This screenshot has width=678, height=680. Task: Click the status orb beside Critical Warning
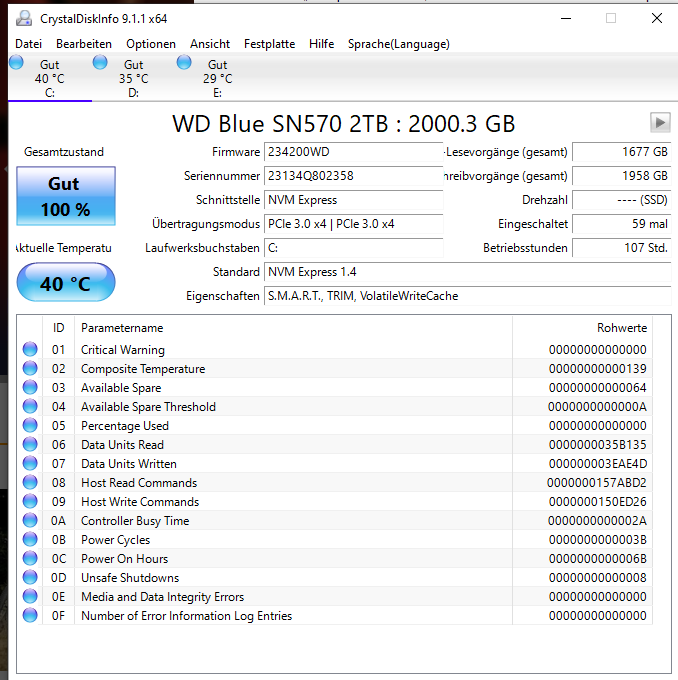tap(30, 349)
